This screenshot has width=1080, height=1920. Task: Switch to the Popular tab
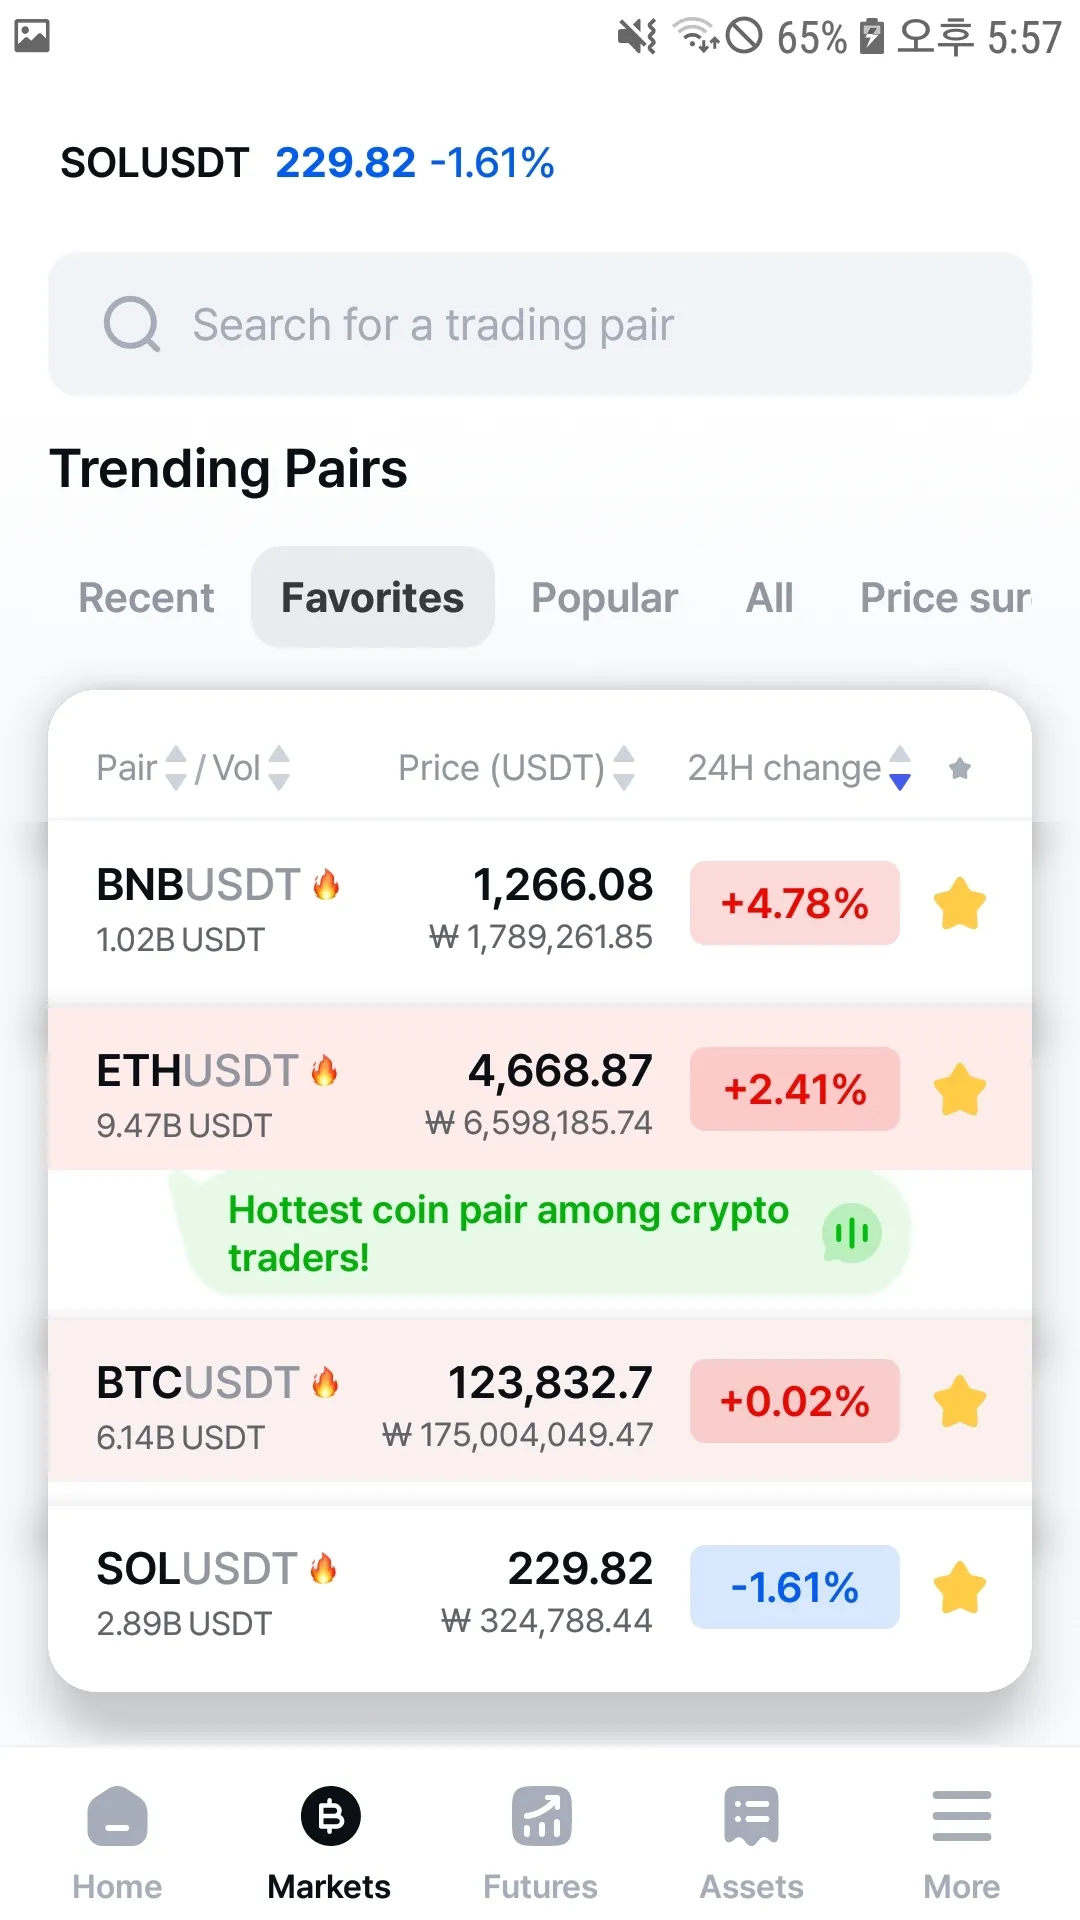pyautogui.click(x=604, y=598)
